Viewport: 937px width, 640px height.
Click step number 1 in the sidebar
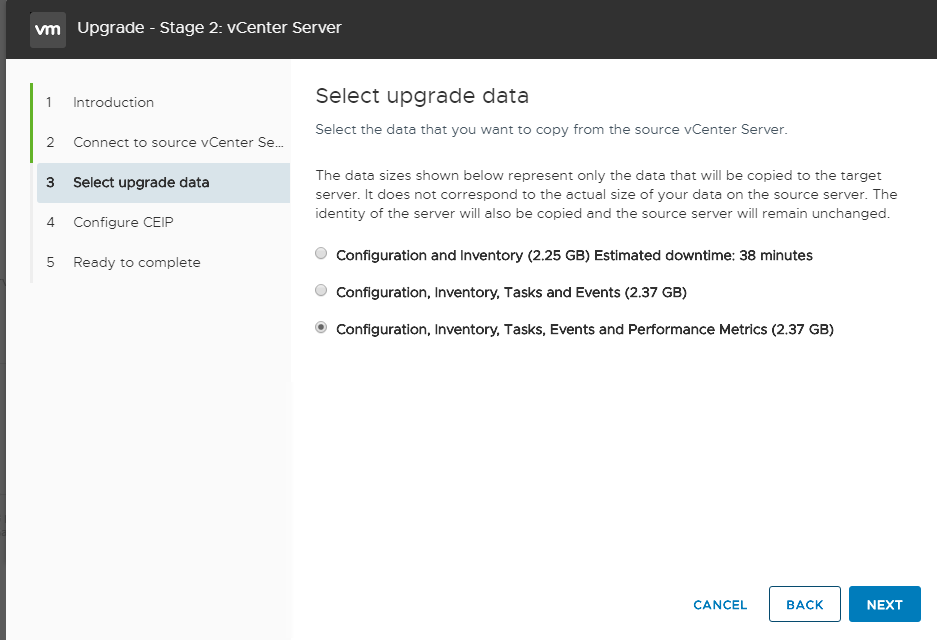[49, 102]
